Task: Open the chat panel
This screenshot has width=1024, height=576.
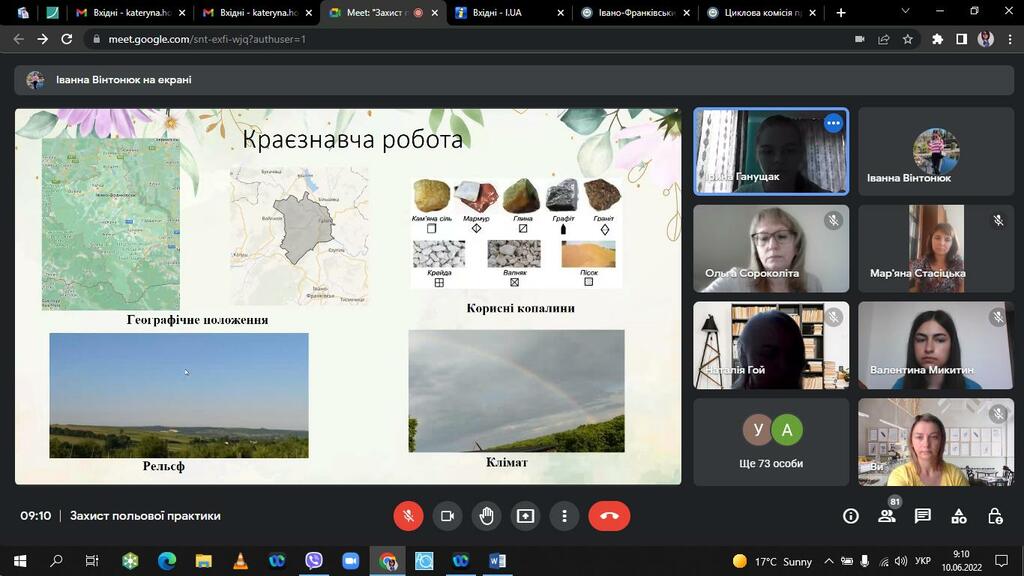Action: point(923,517)
